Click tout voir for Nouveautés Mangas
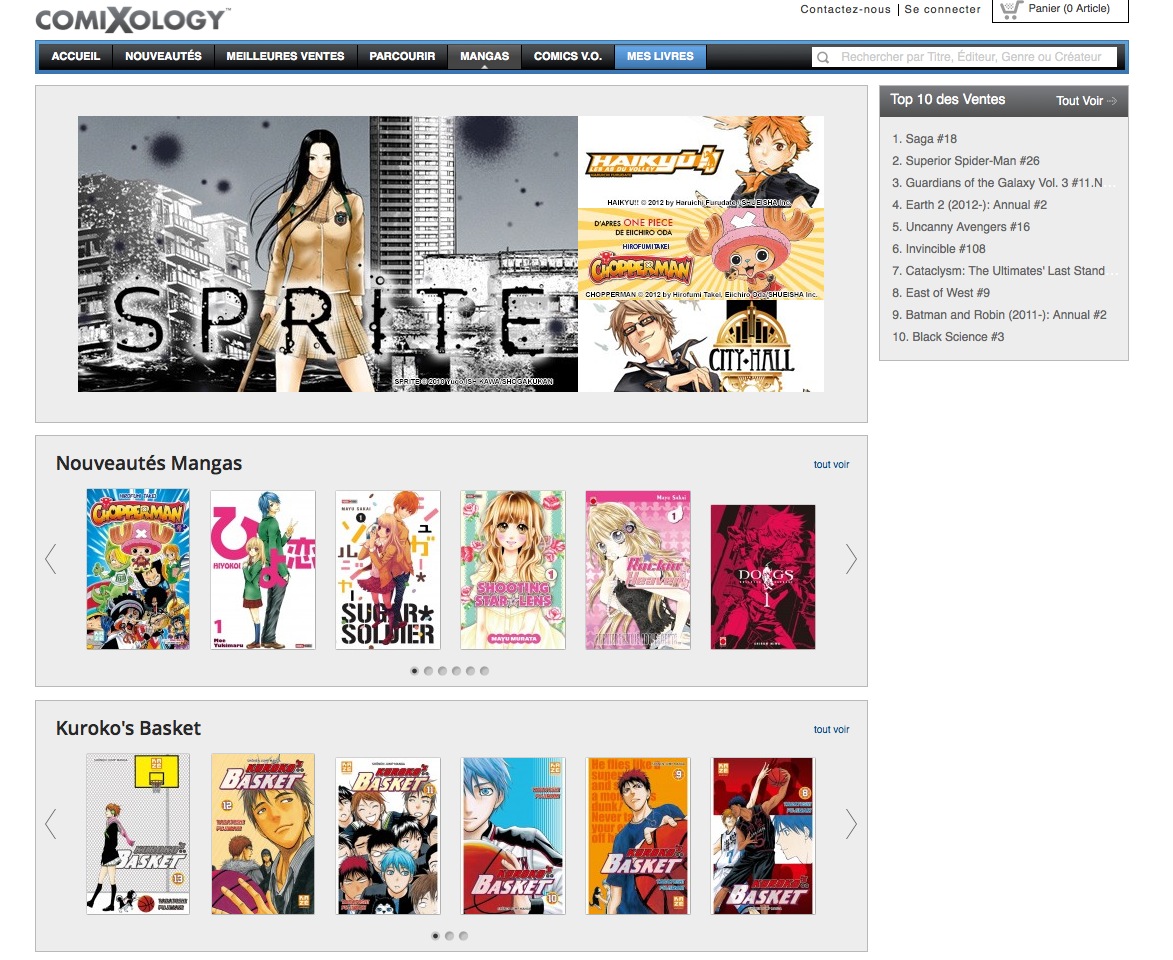The image size is (1173, 960). 831,465
